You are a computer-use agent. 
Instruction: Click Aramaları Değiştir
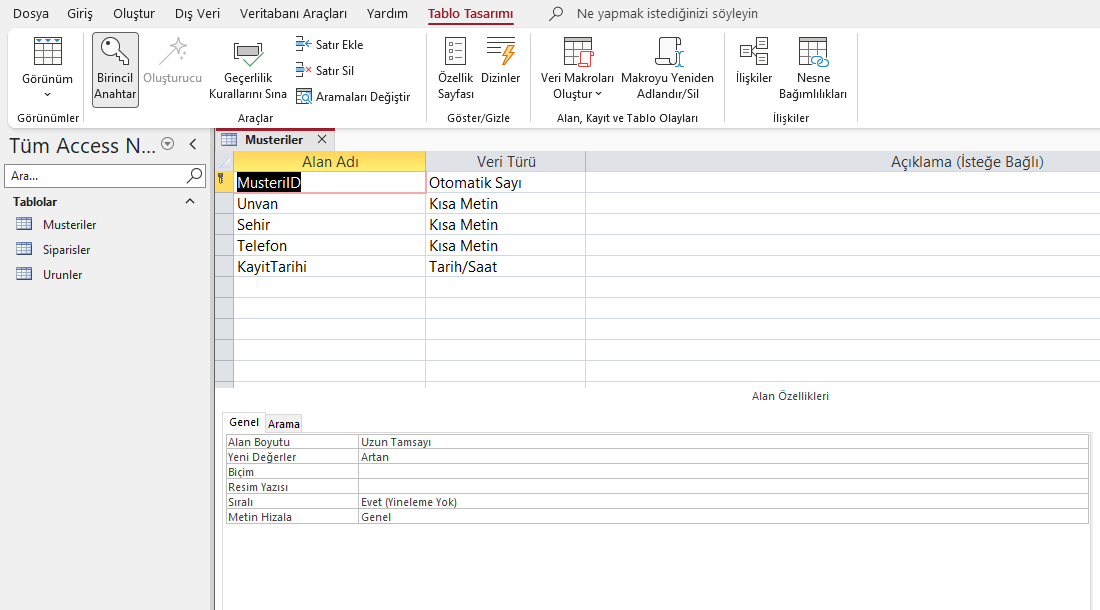[353, 97]
